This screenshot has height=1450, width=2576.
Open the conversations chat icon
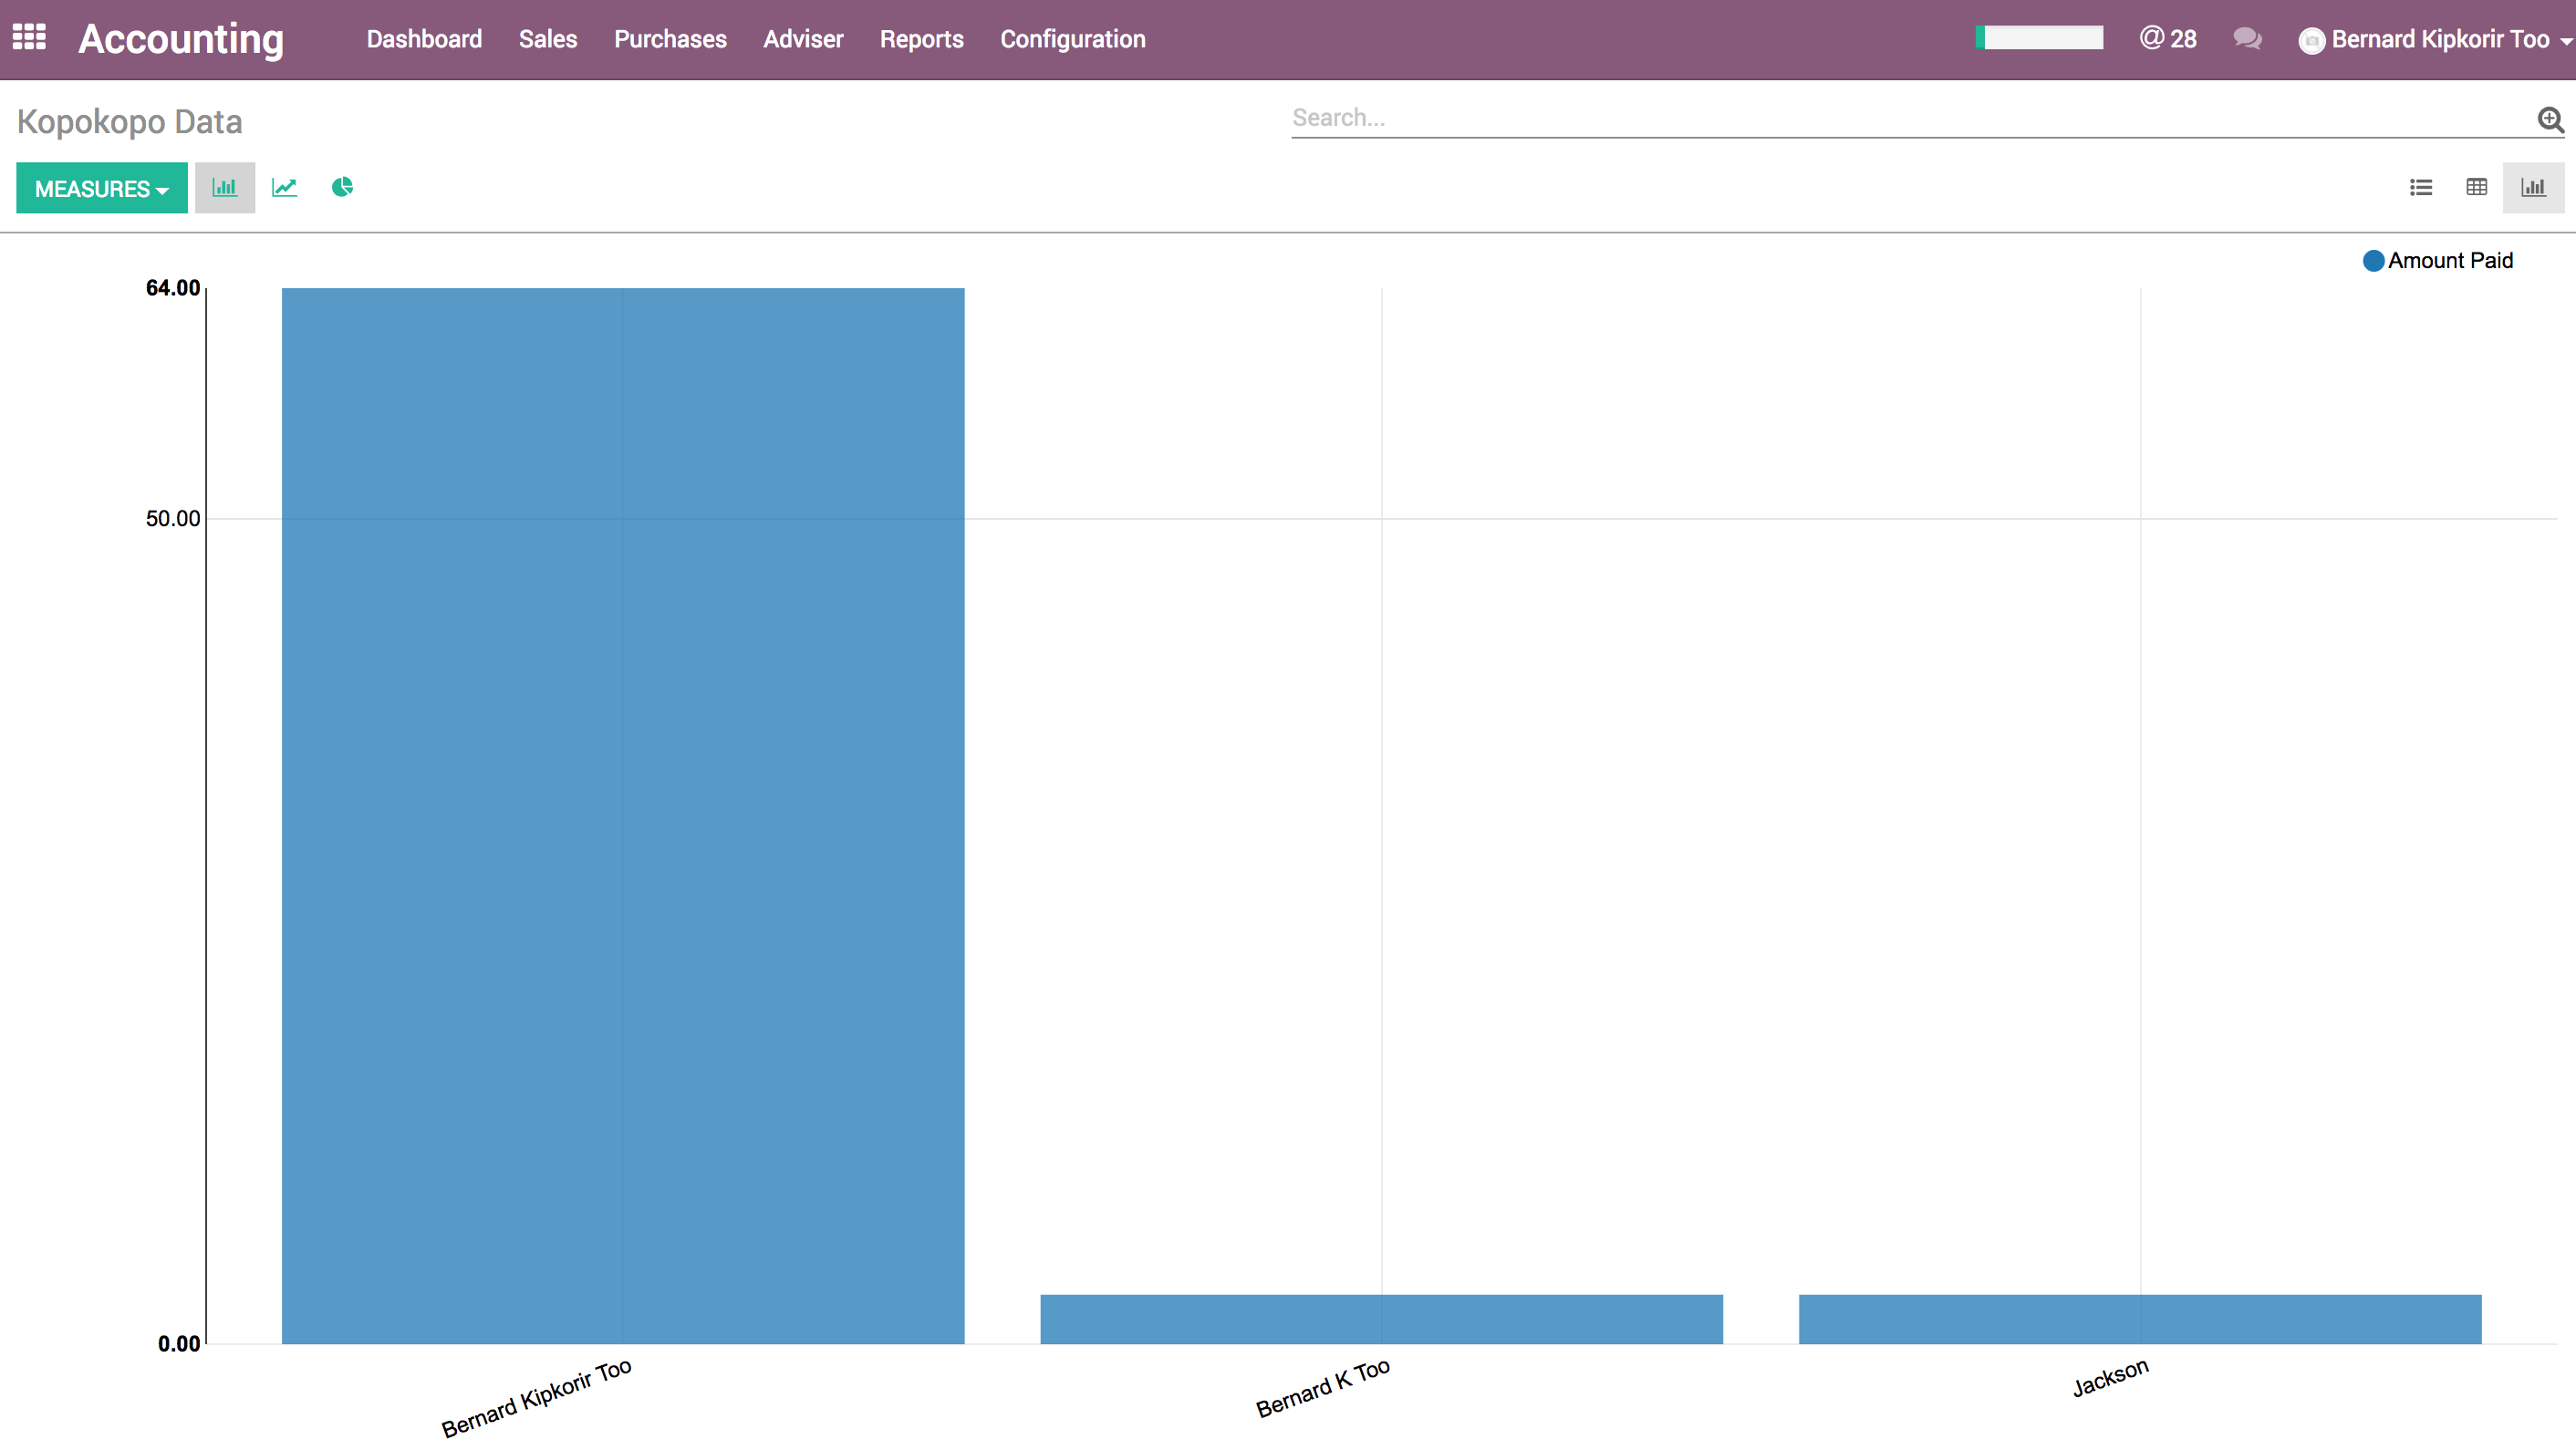click(x=2247, y=39)
